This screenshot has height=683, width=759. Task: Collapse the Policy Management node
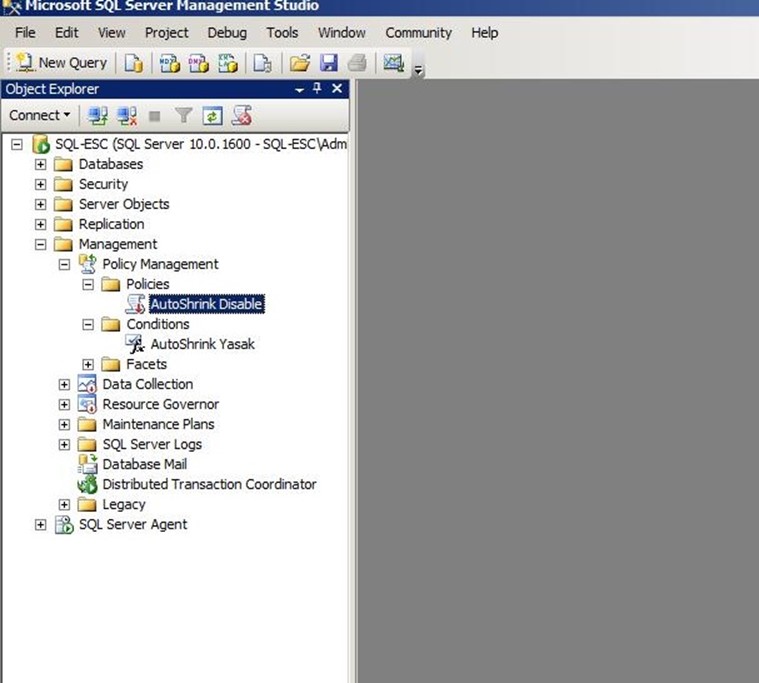(64, 264)
